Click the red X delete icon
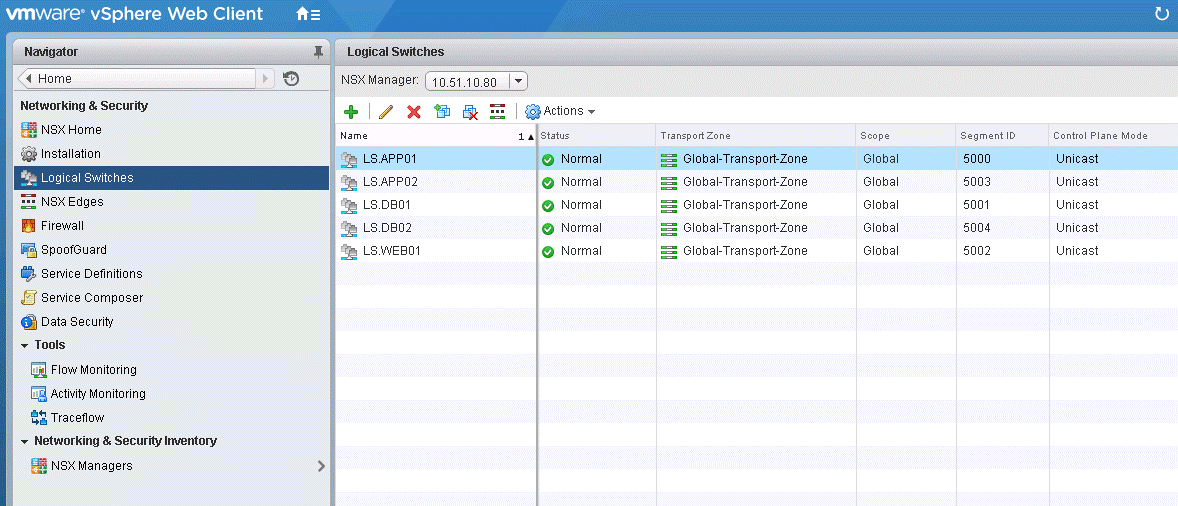 tap(414, 112)
